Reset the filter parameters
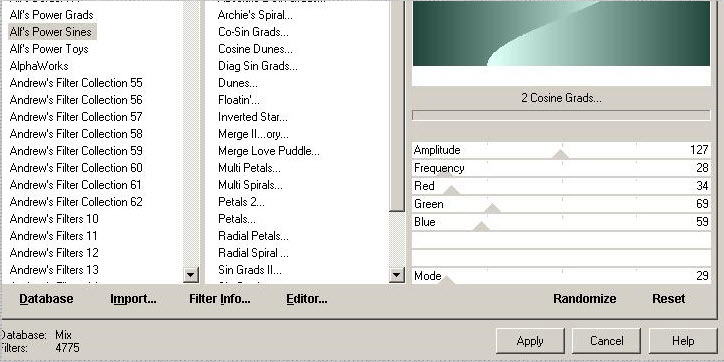 669,299
